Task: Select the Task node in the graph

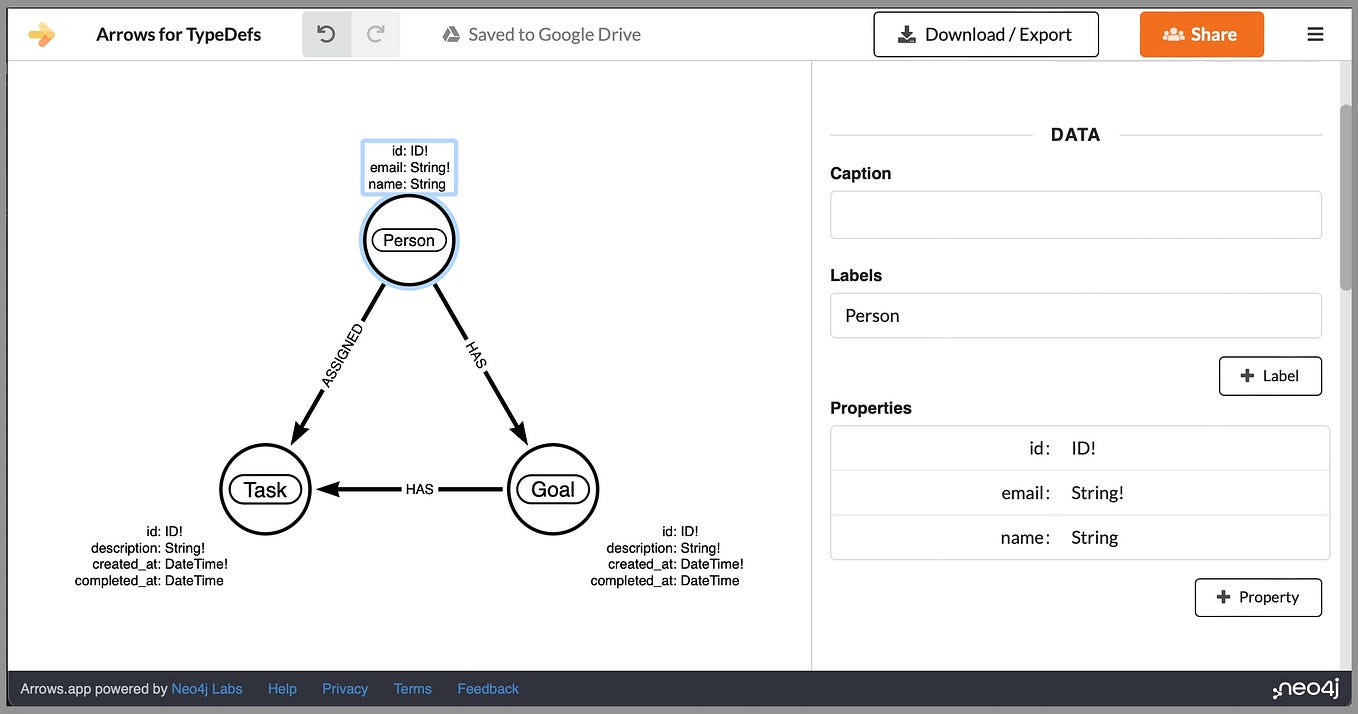Action: (x=265, y=489)
